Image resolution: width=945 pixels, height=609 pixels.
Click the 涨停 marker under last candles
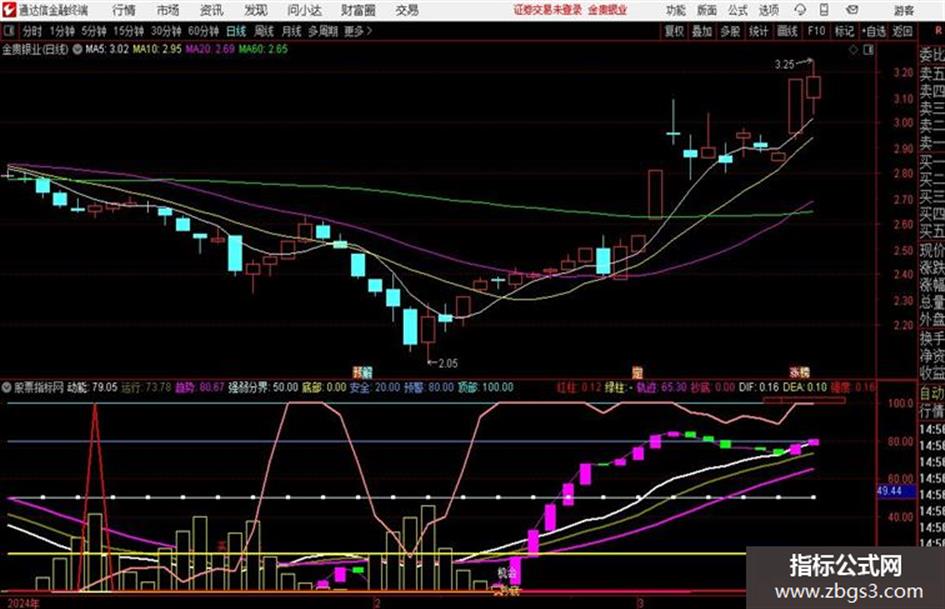pyautogui.click(x=800, y=372)
